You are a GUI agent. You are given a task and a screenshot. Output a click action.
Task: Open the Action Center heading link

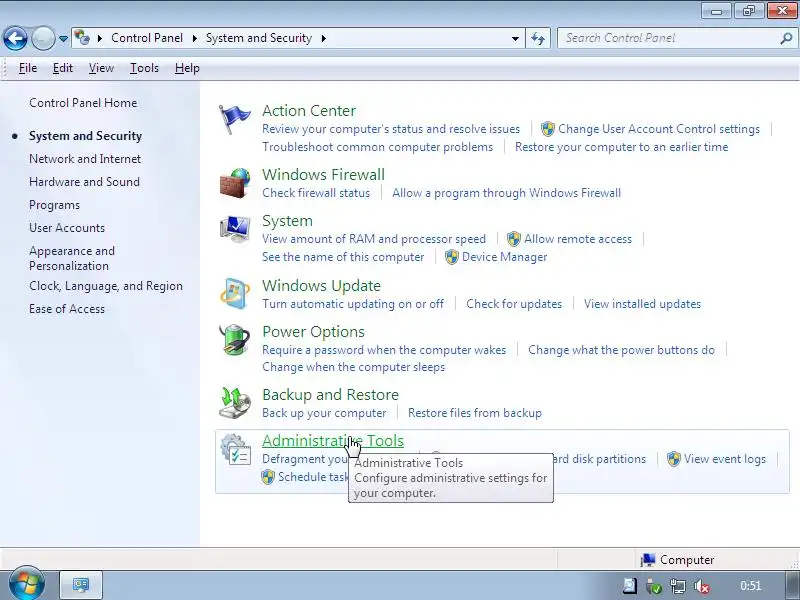(309, 111)
